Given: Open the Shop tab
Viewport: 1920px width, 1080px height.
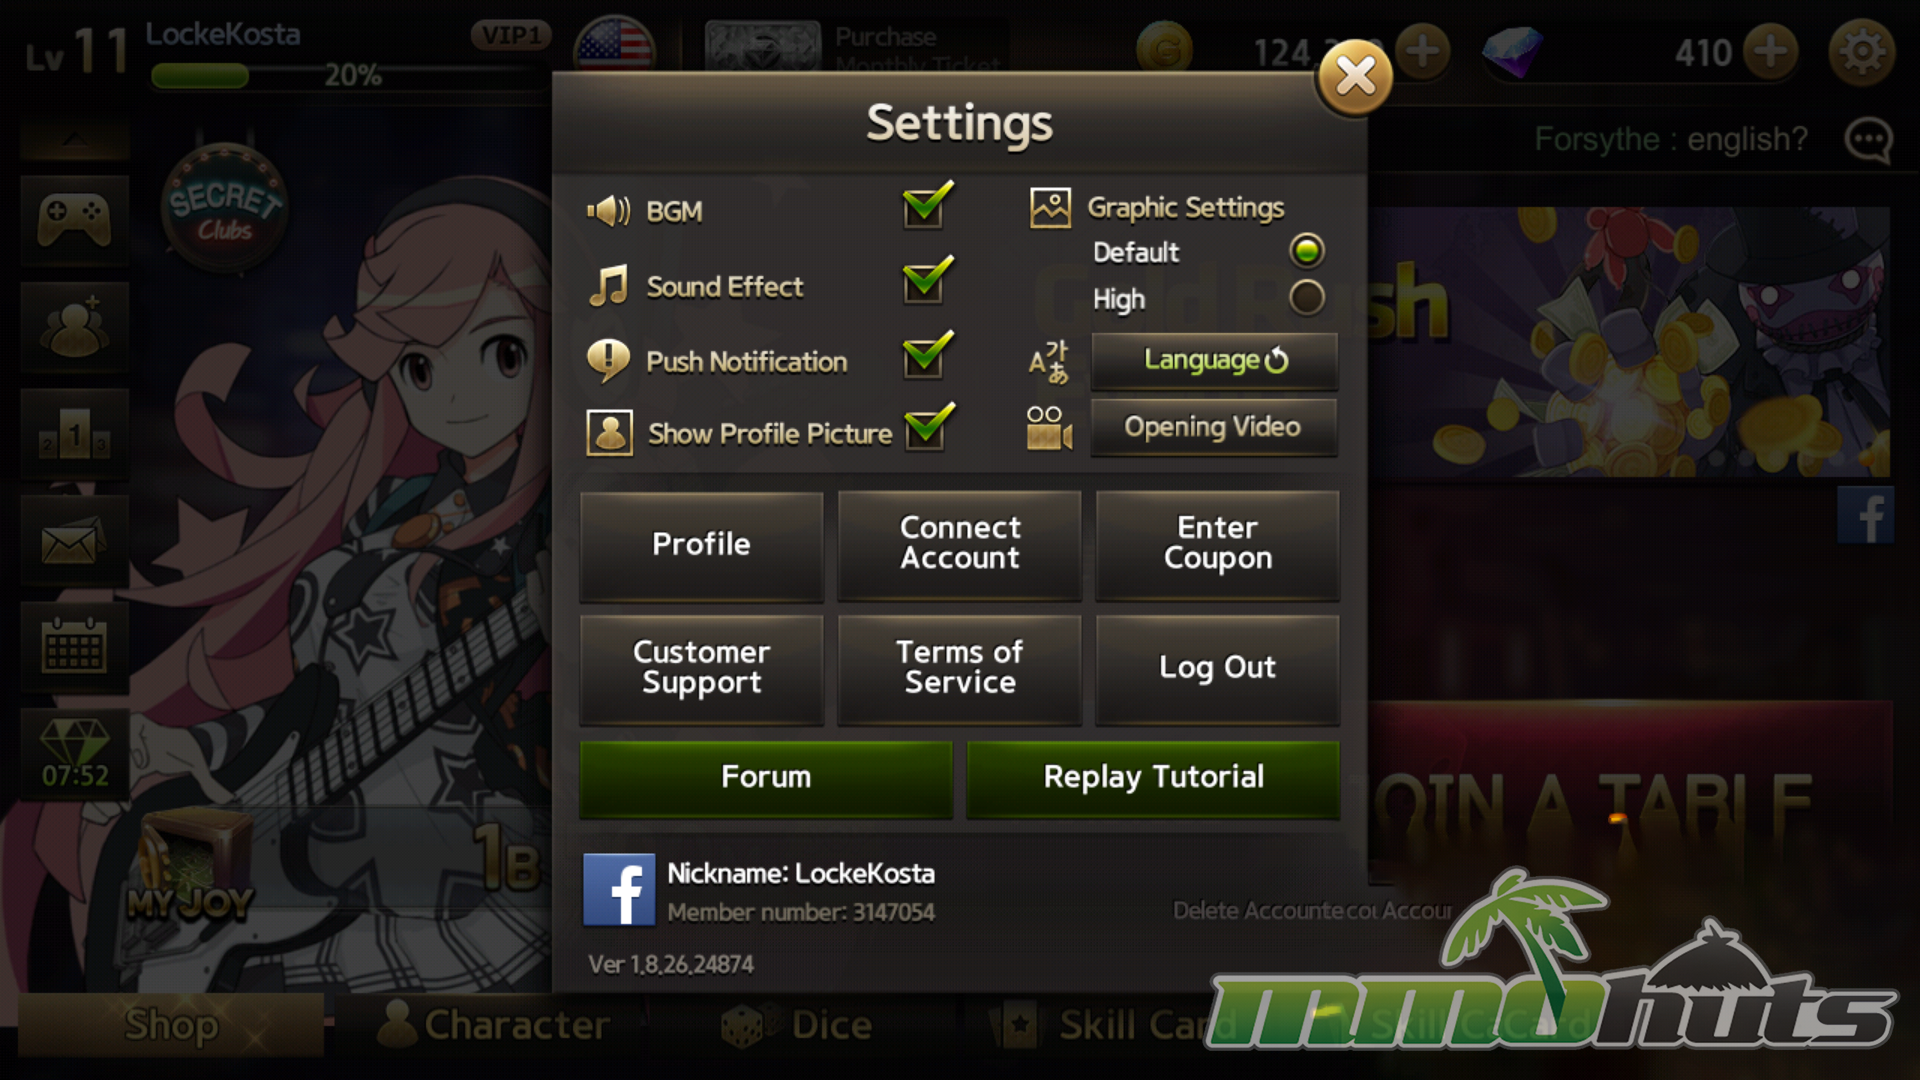Looking at the screenshot, I should [x=171, y=1025].
